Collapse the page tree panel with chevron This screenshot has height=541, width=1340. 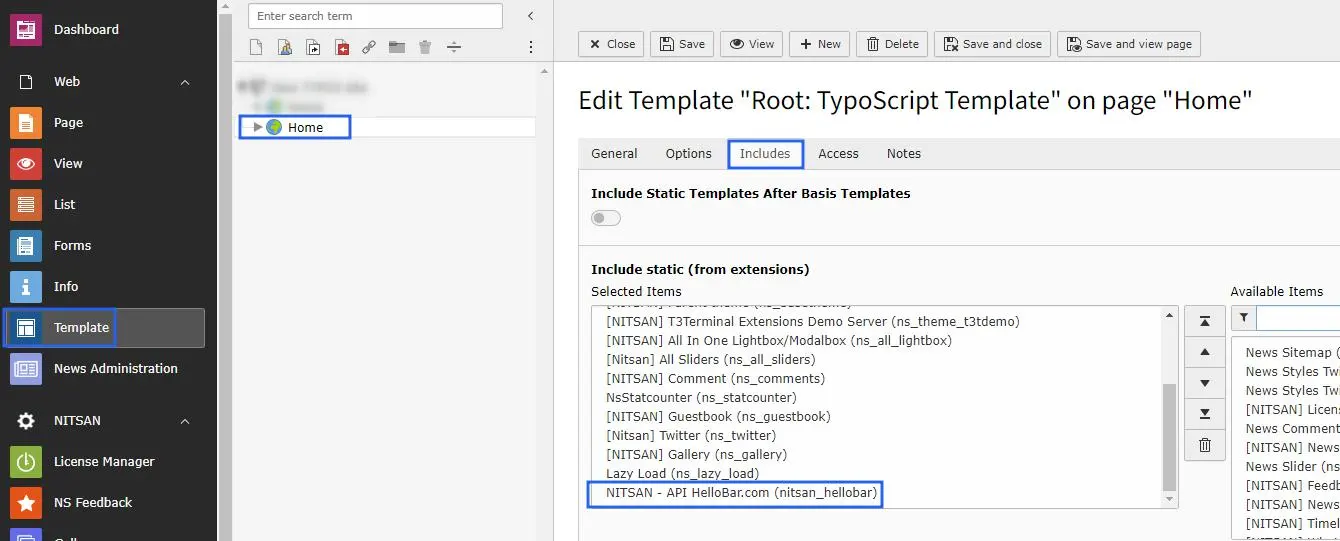pos(531,16)
